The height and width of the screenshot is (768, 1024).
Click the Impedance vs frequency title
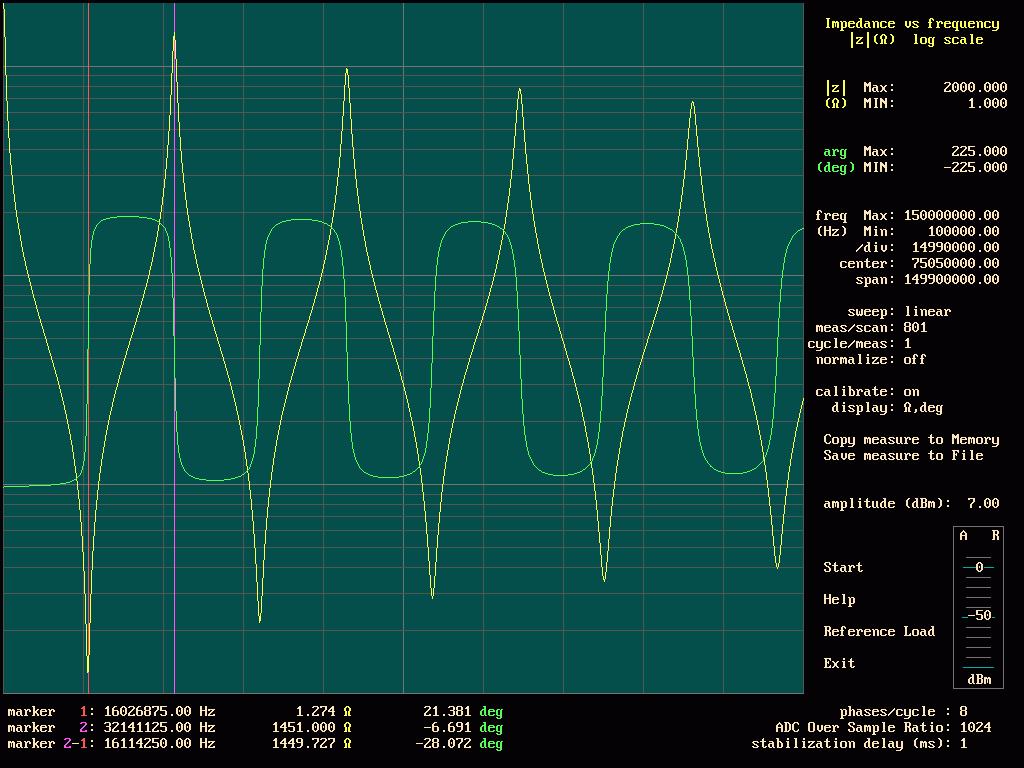click(911, 24)
